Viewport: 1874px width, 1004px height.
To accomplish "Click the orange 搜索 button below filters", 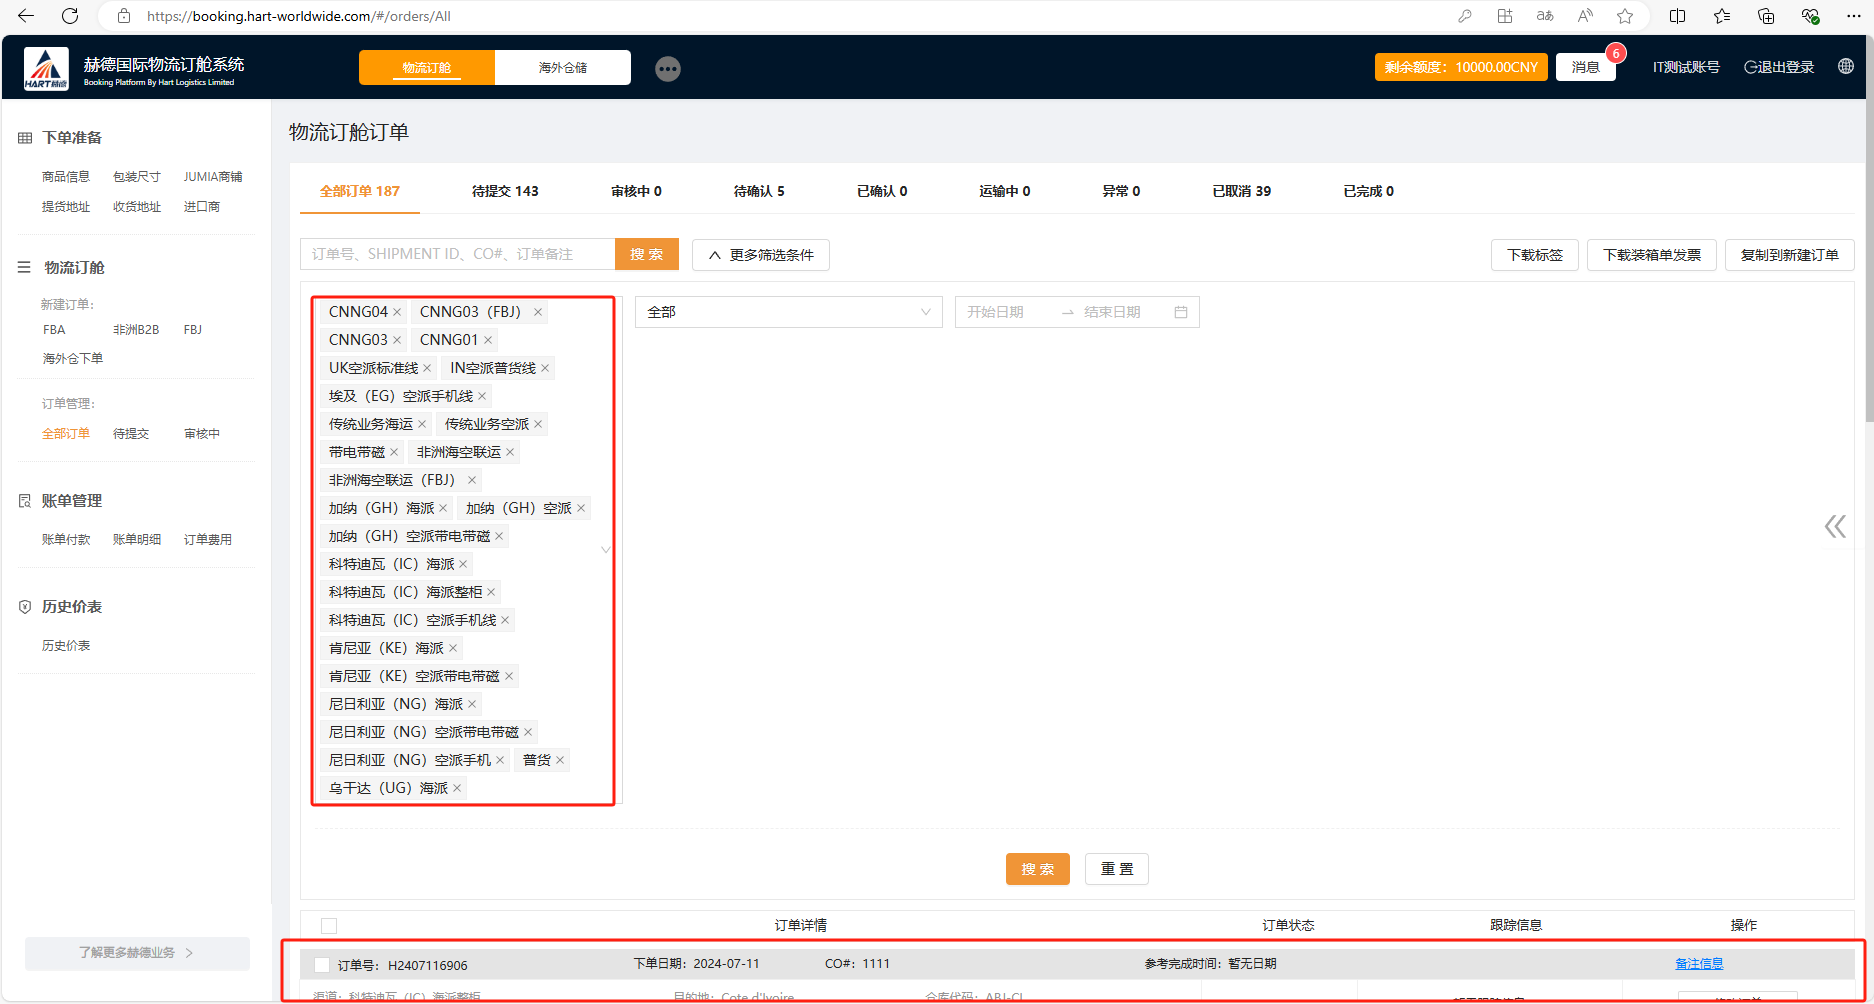I will point(1038,869).
